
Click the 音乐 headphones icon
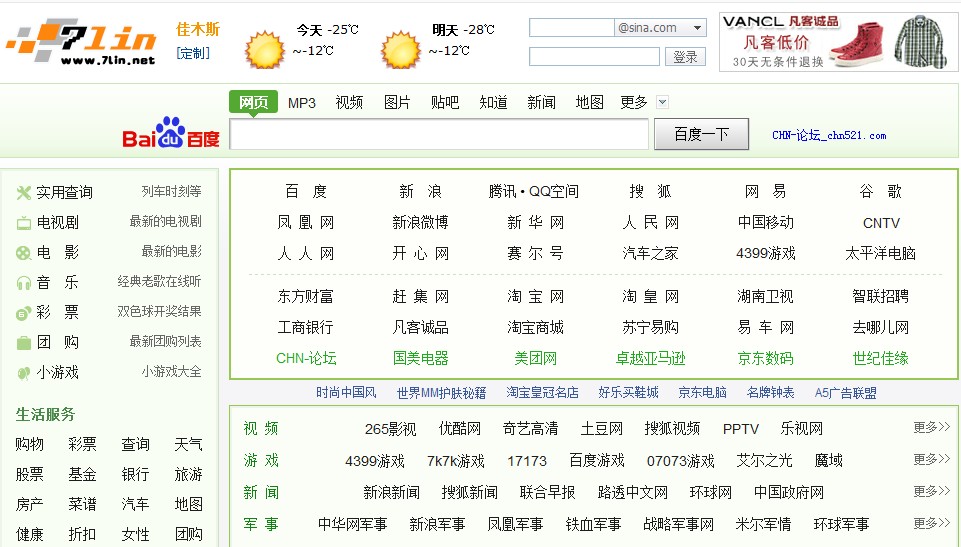pos(23,283)
